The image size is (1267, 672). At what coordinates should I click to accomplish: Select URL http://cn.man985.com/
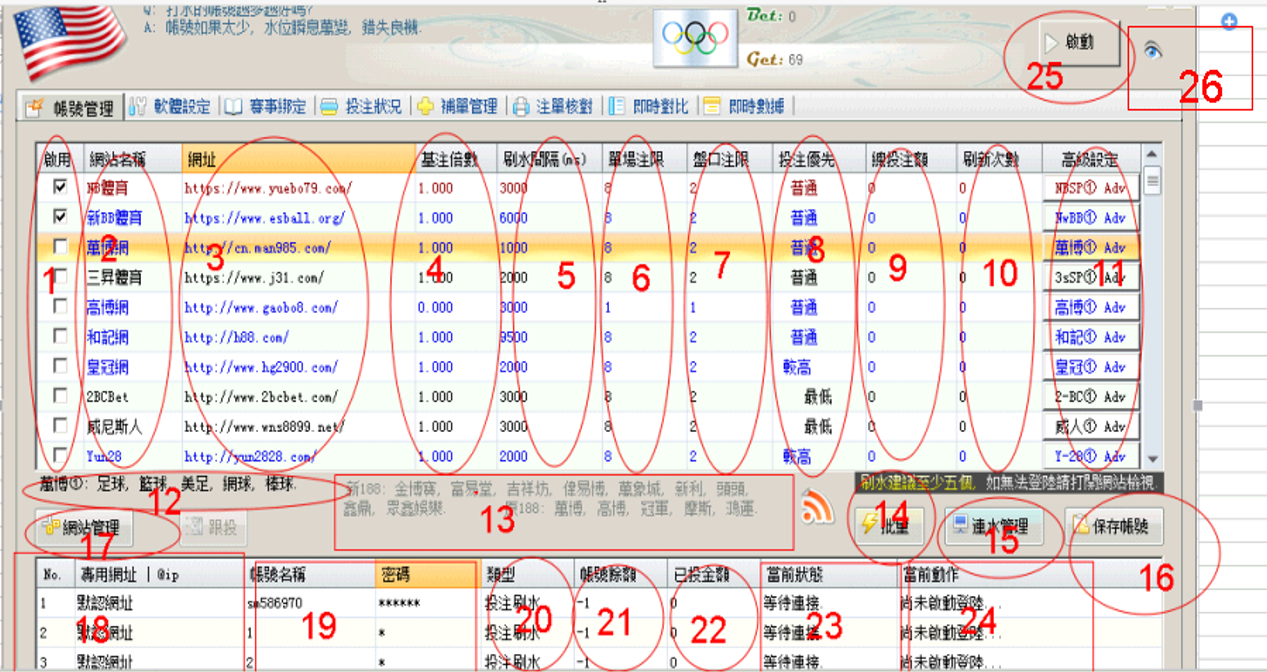pos(257,247)
